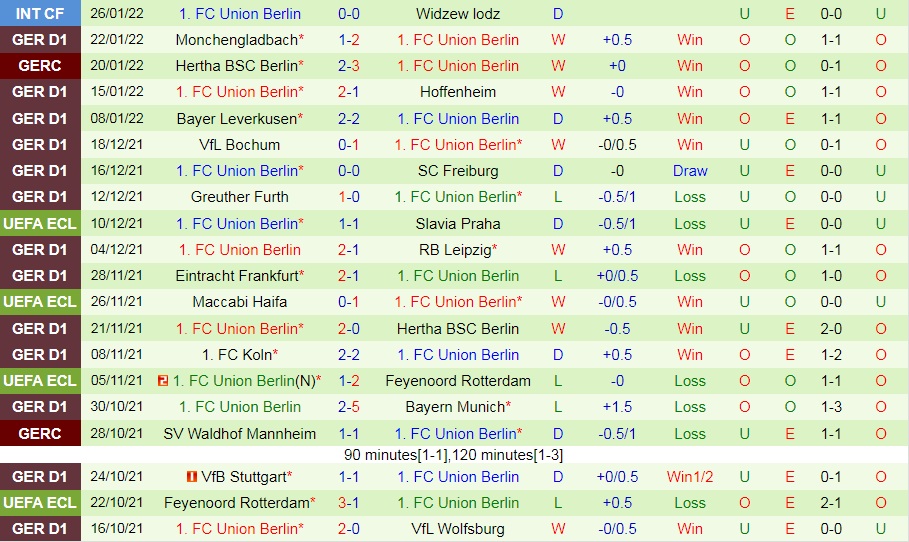Open SC Freiburg team page

[x=457, y=171]
